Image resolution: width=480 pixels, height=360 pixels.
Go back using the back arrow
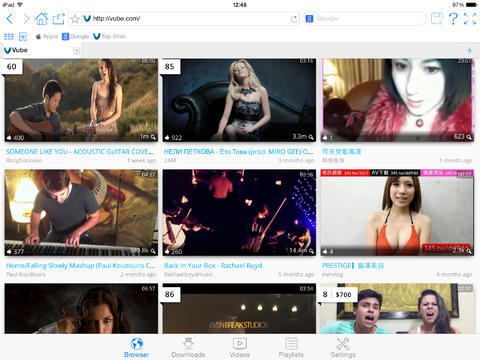tap(10, 19)
